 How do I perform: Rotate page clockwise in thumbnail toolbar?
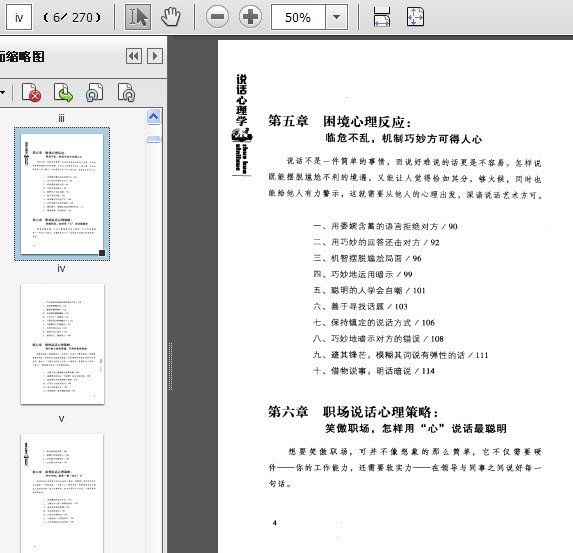tap(127, 92)
